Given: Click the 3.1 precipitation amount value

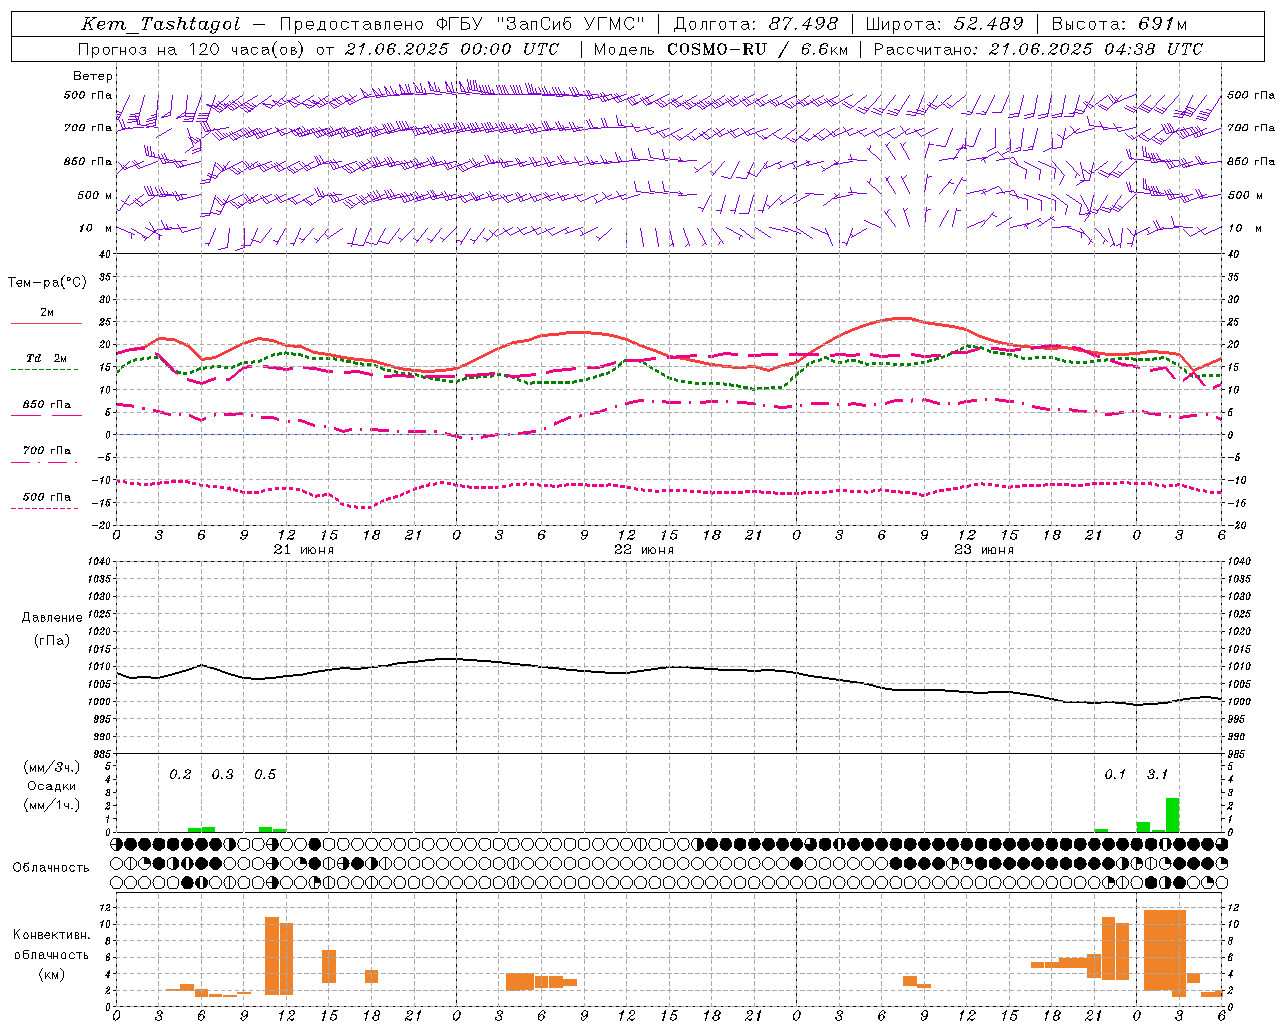Looking at the screenshot, I should click(x=1157, y=775).
